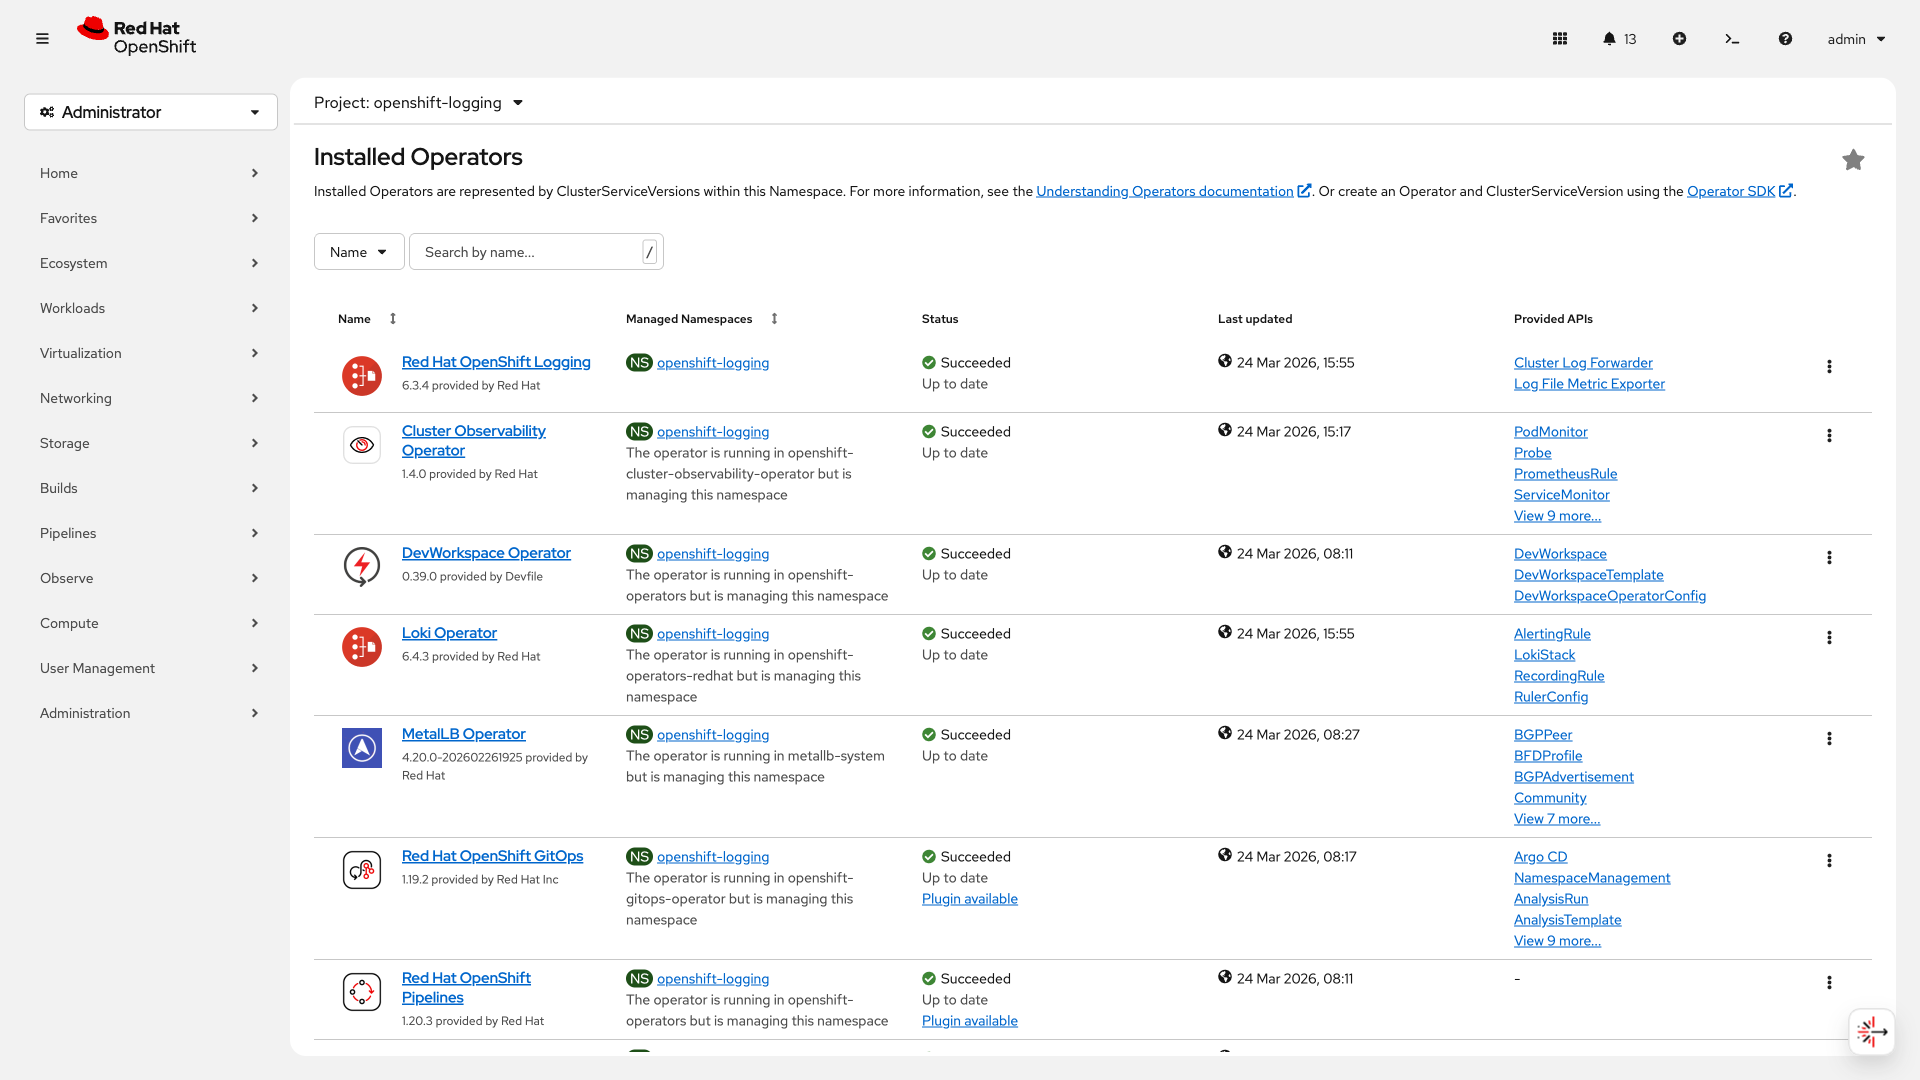Image resolution: width=1920 pixels, height=1080 pixels.
Task: Toggle sort on the Name column
Action: [x=392, y=318]
